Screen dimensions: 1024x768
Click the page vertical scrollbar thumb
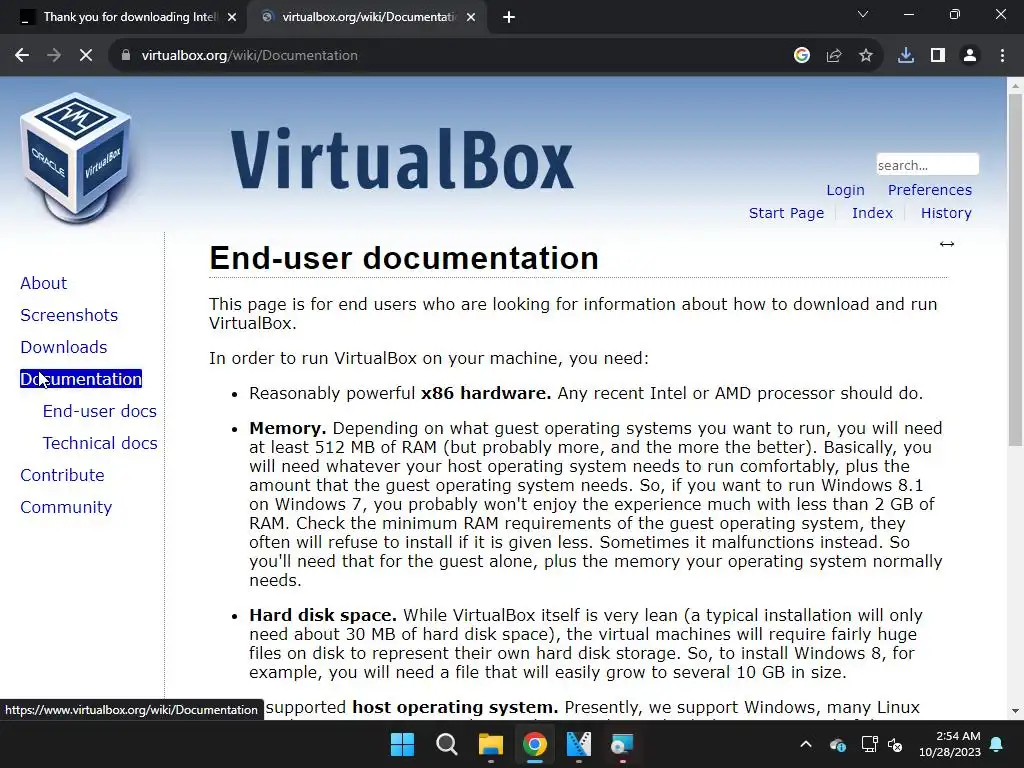tap(1015, 270)
